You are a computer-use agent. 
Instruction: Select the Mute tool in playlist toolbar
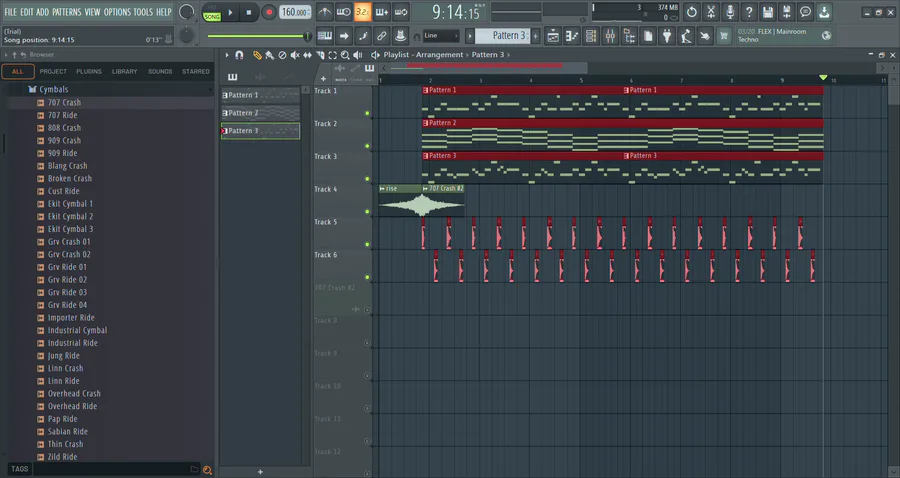[x=294, y=55]
